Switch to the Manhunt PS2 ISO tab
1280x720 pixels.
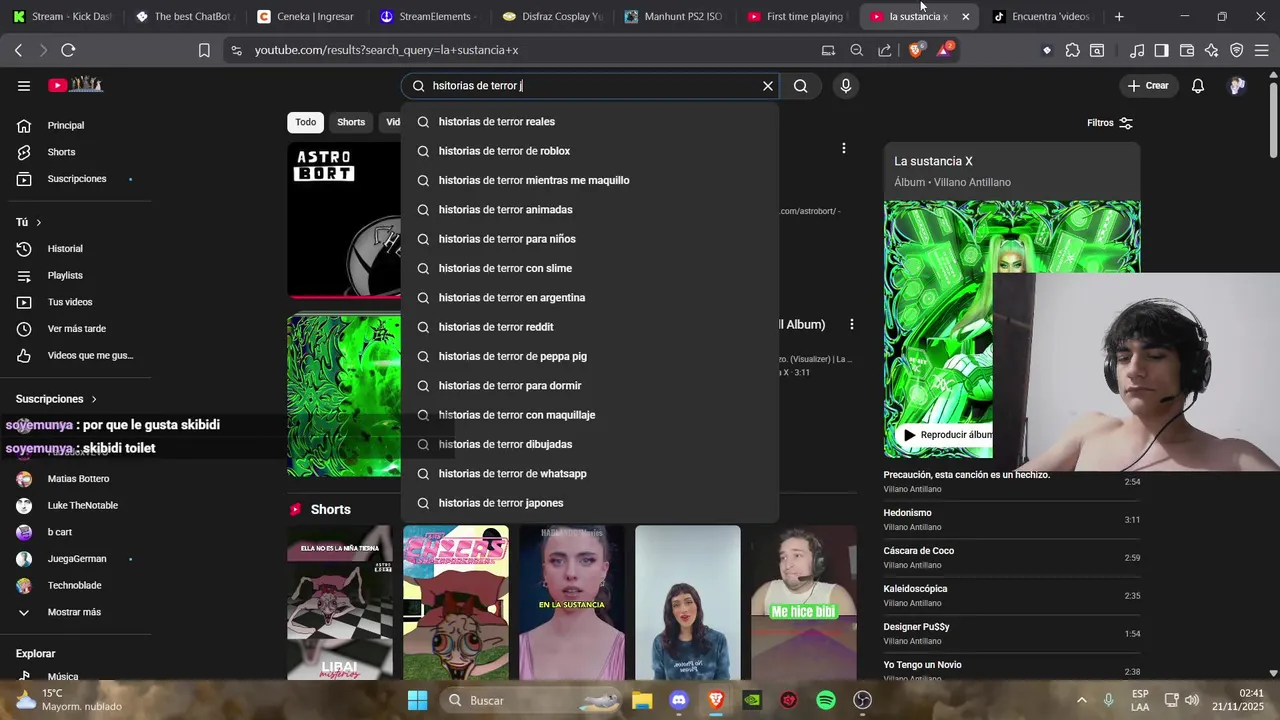[673, 16]
